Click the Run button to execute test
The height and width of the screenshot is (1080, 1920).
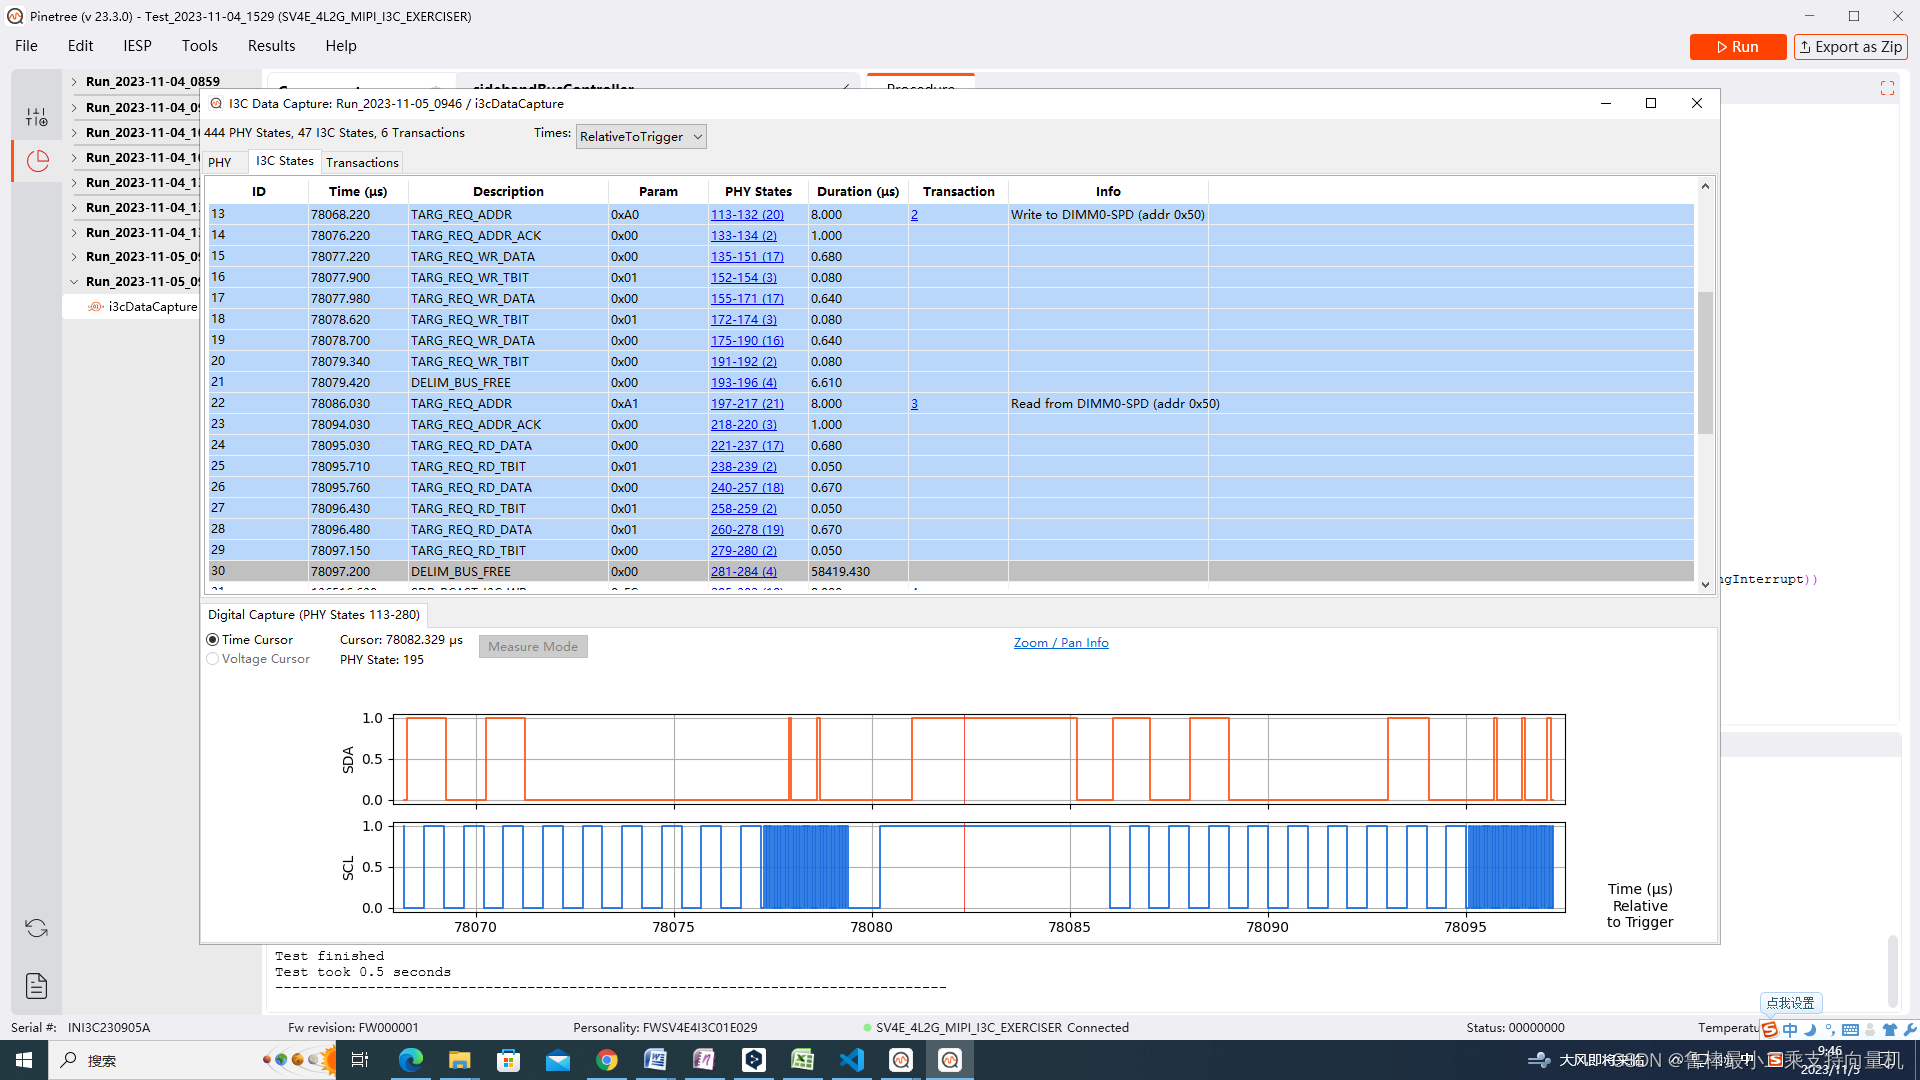(x=1738, y=45)
